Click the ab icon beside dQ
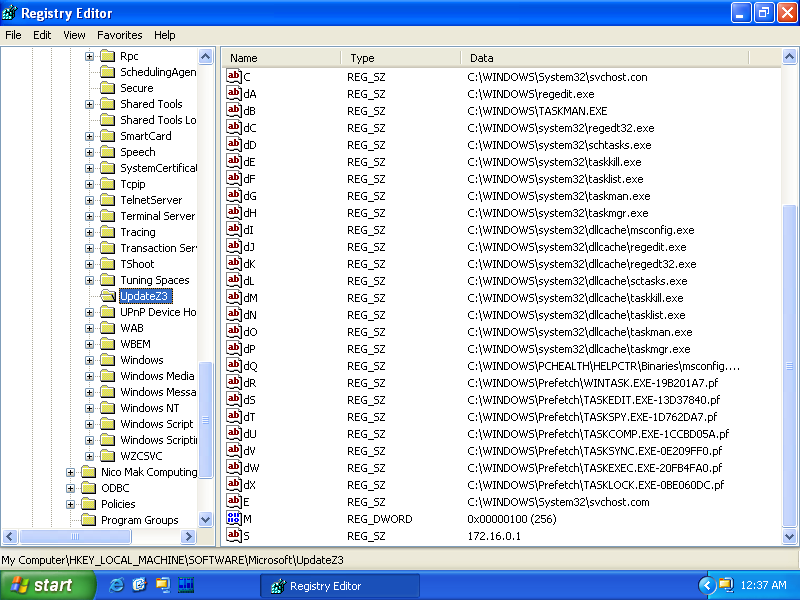Screen dimensions: 800x600 tap(234, 365)
